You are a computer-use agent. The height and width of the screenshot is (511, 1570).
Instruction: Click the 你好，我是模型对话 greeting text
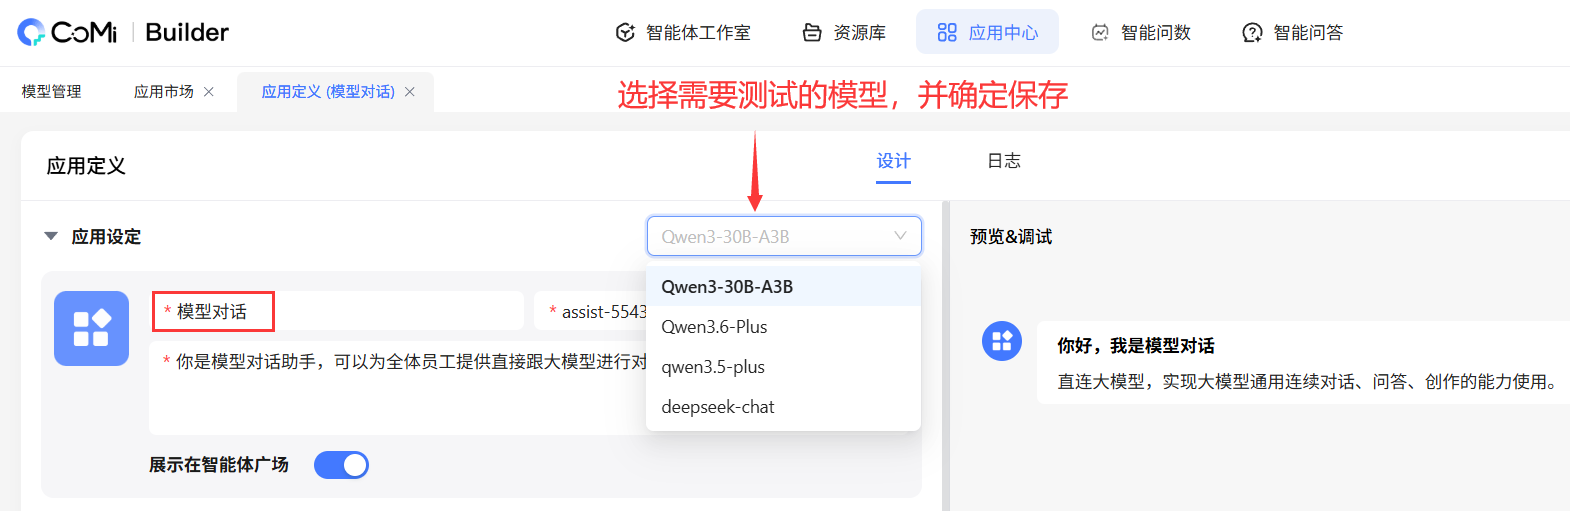[1136, 346]
